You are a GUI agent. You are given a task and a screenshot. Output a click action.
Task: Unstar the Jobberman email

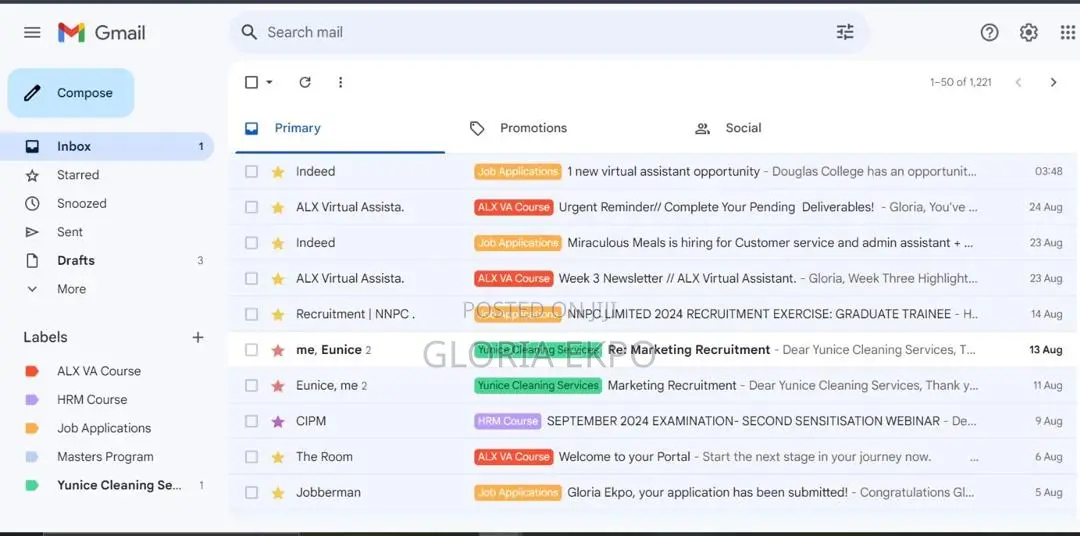click(x=278, y=493)
